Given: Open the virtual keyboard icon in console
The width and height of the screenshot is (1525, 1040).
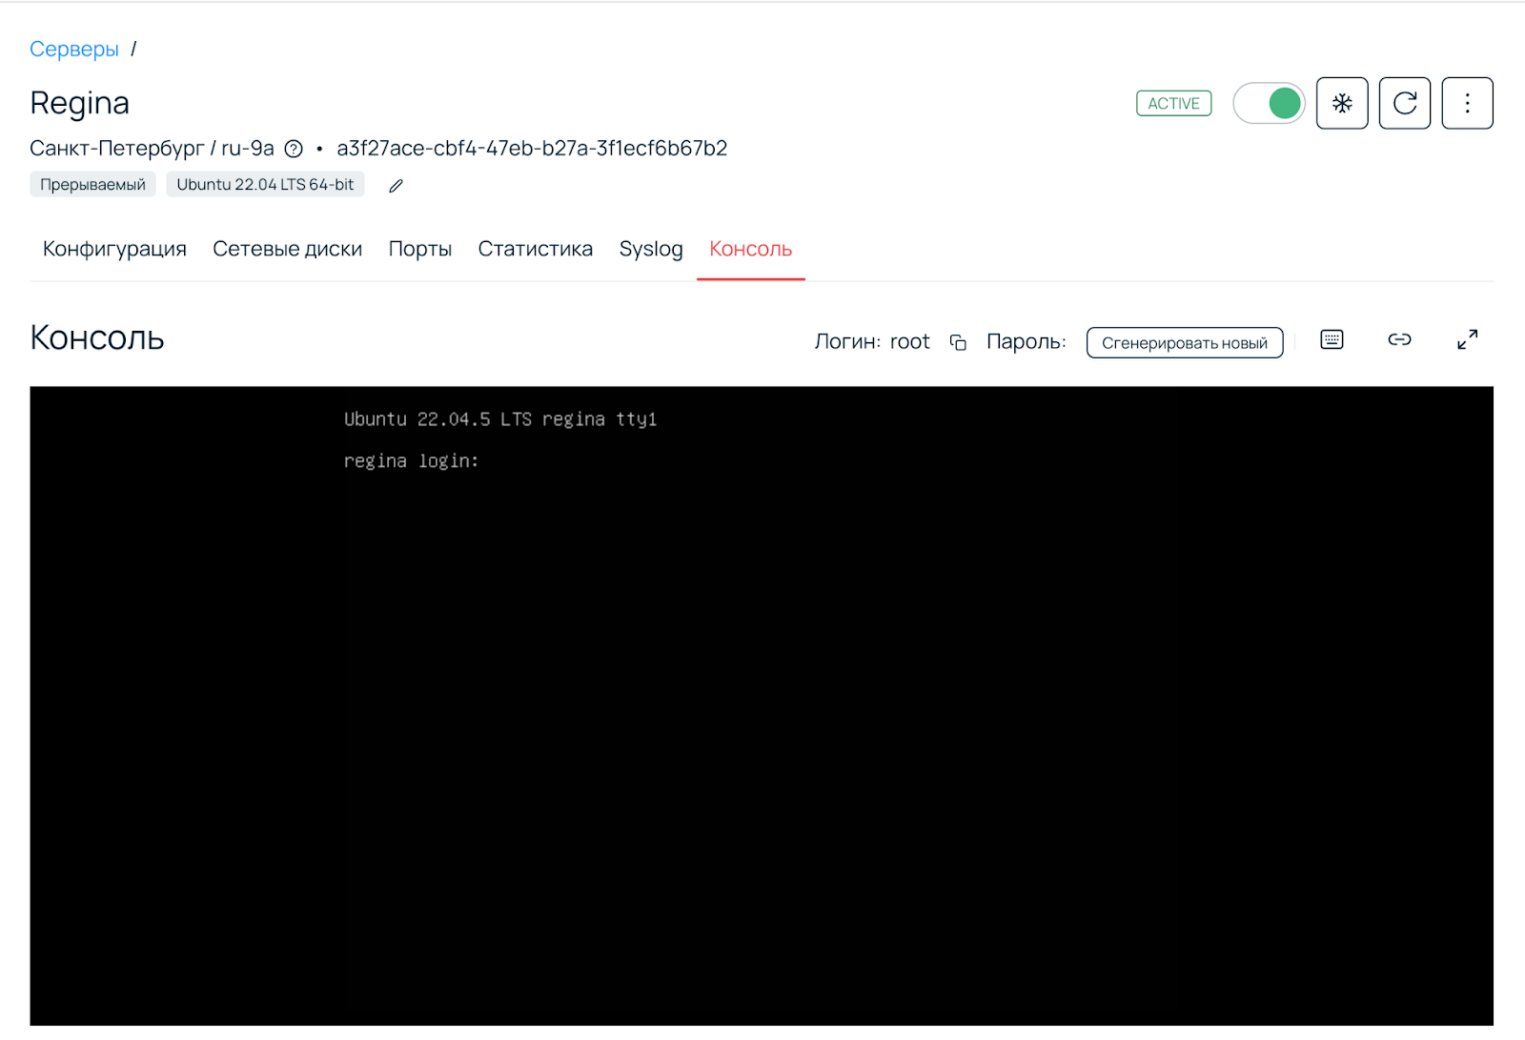Looking at the screenshot, I should (1331, 340).
